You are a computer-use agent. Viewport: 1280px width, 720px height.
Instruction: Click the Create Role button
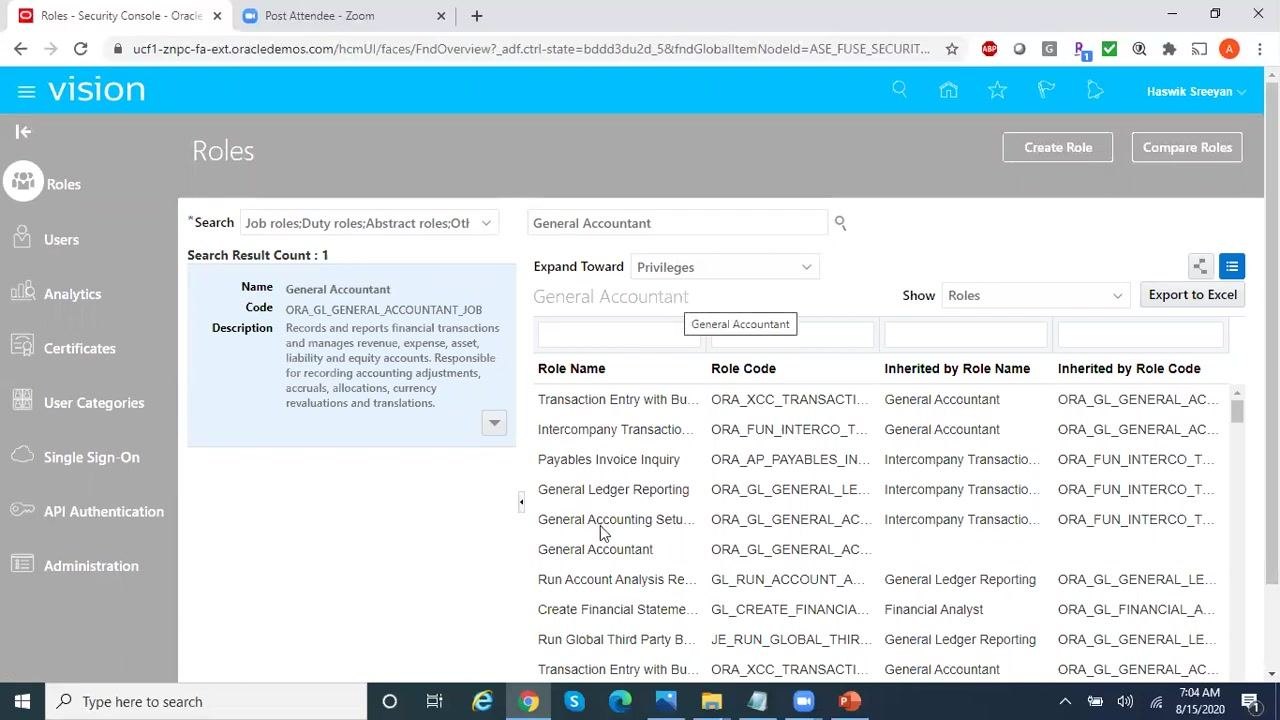click(1058, 147)
